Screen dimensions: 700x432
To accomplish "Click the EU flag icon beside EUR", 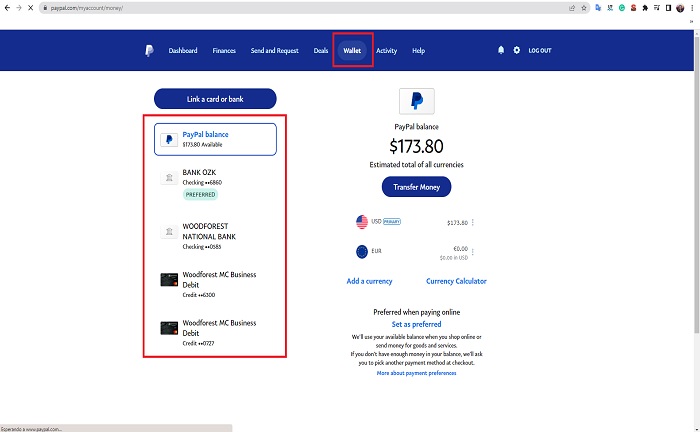I will (x=362, y=251).
